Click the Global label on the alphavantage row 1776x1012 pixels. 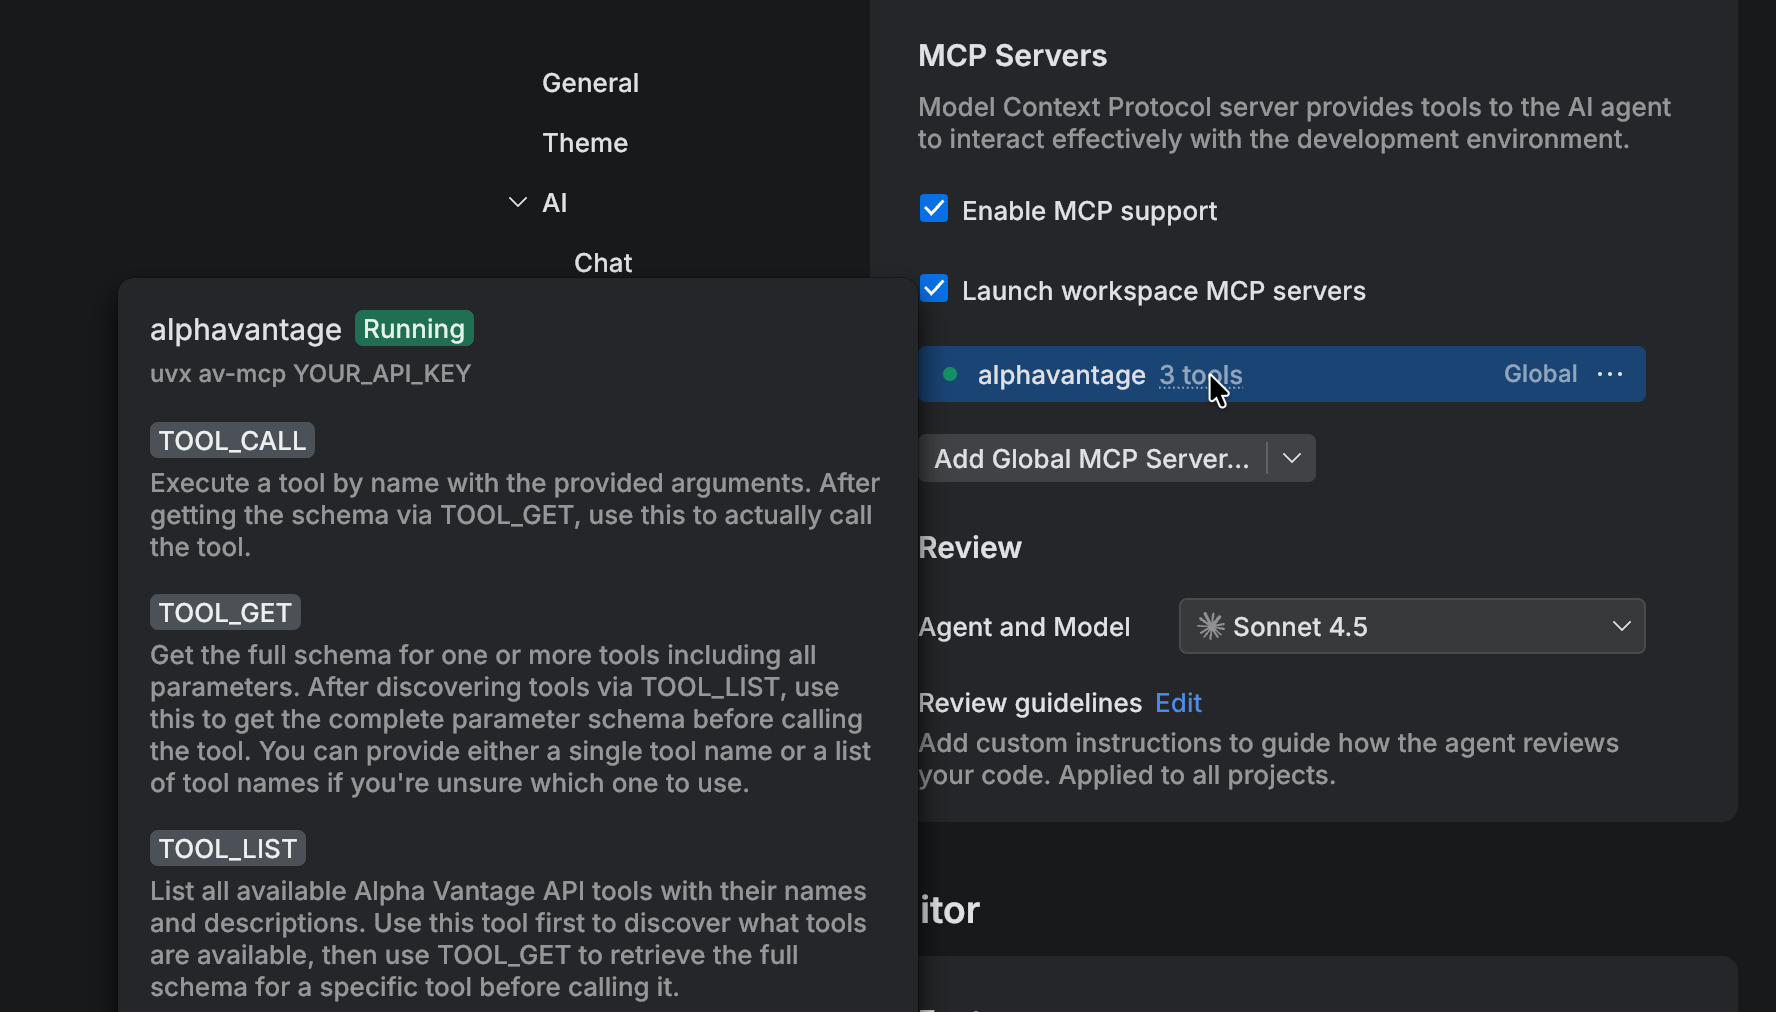[1539, 373]
